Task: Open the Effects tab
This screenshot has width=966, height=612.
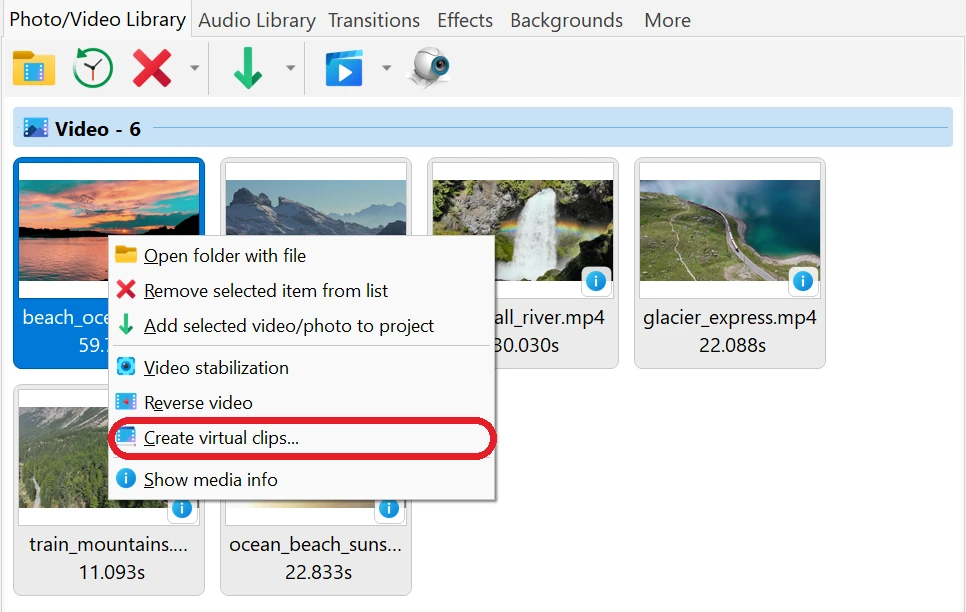Action: point(465,20)
